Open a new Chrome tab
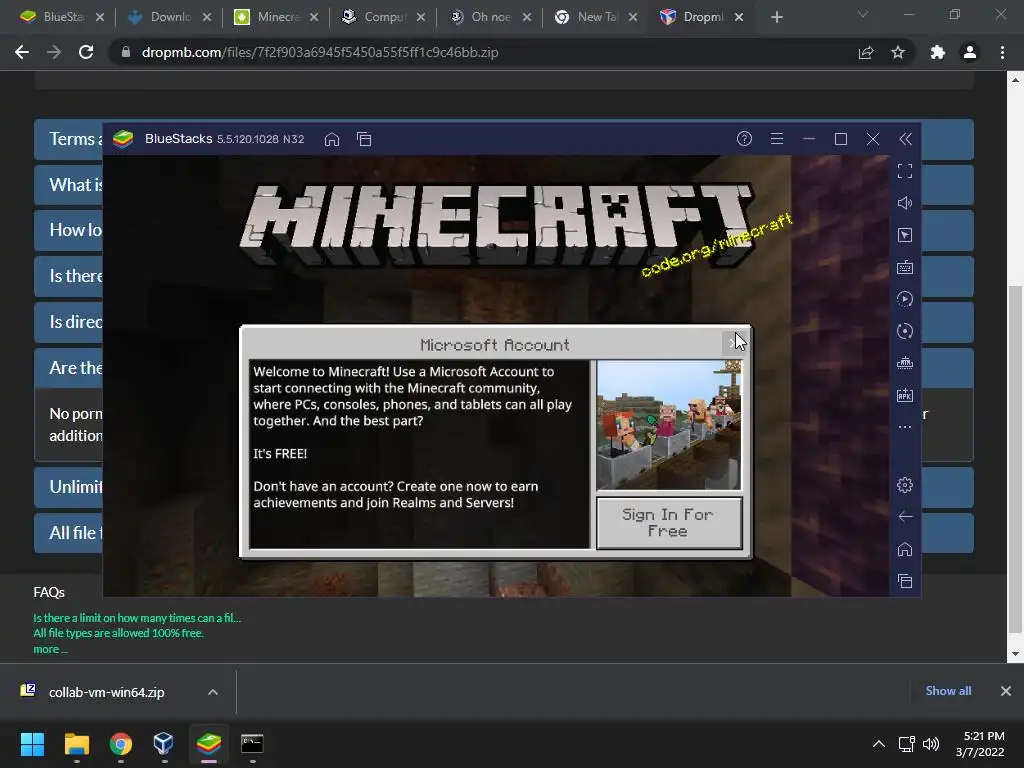 tap(776, 18)
